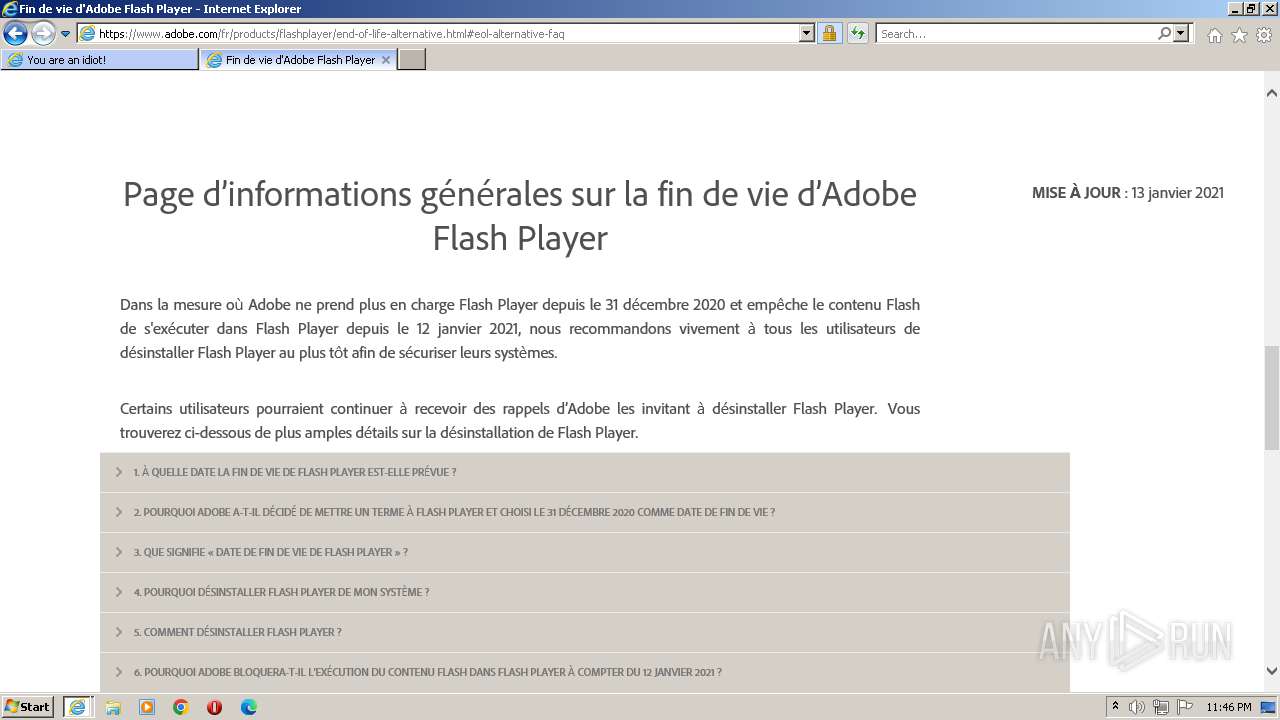Open the Windows Start menu
Image resolution: width=1280 pixels, height=720 pixels.
coord(28,707)
